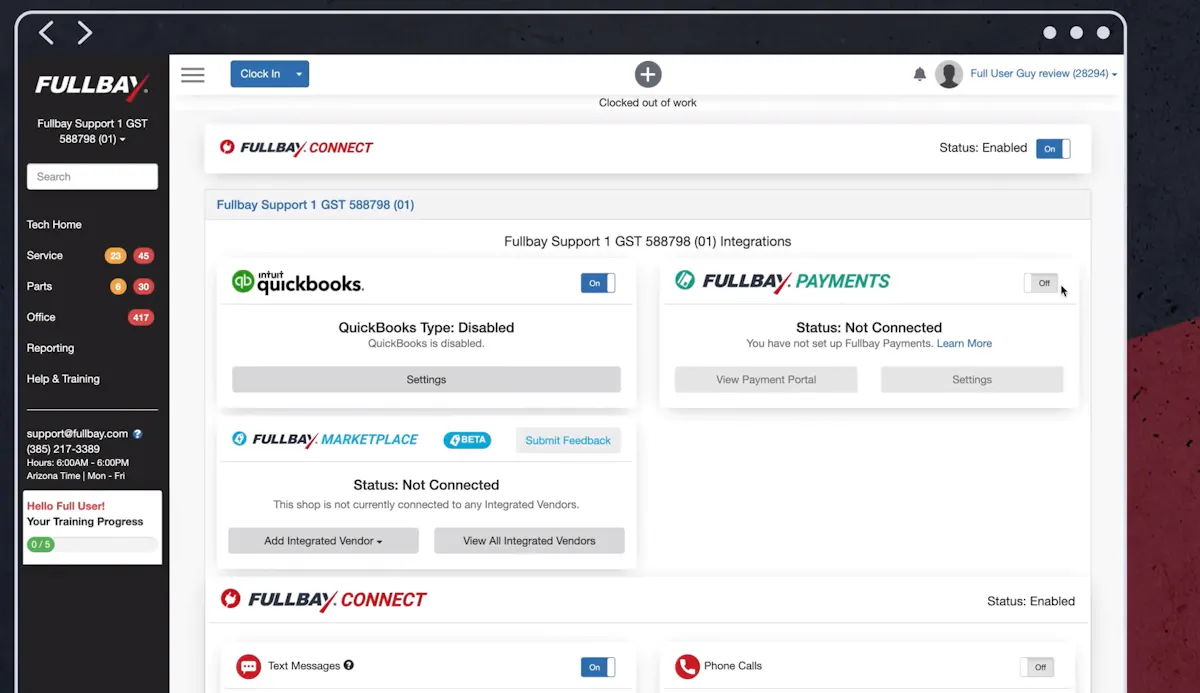Follow the Learn More link
The image size is (1200, 693).
964,344
